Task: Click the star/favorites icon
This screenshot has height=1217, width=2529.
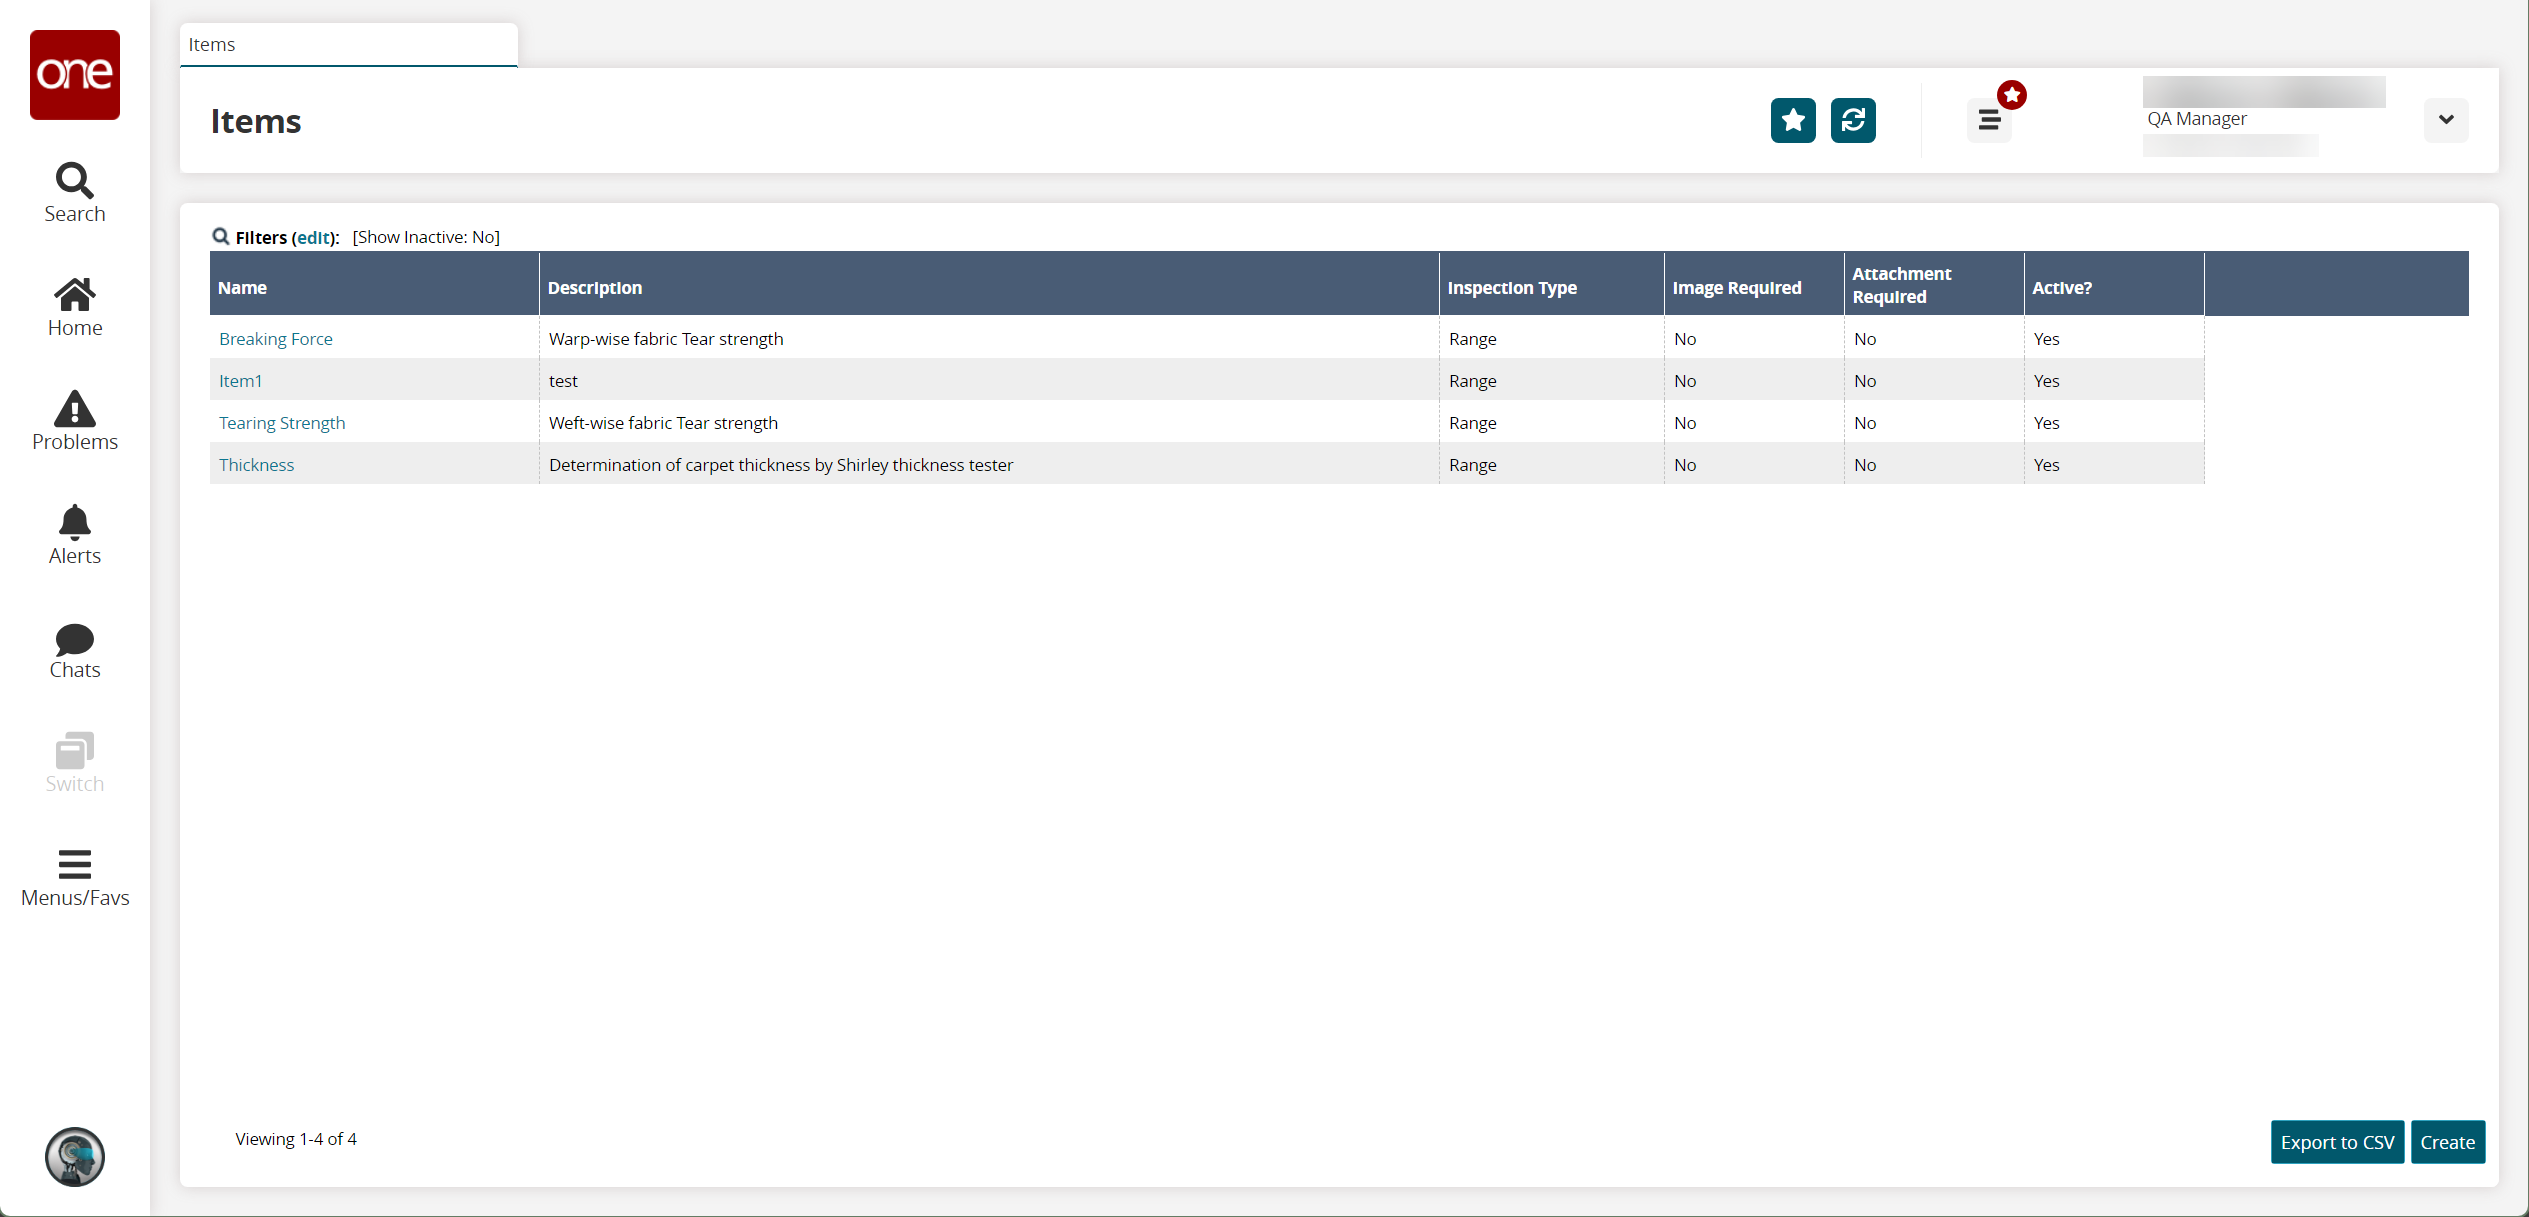Action: 1792,121
